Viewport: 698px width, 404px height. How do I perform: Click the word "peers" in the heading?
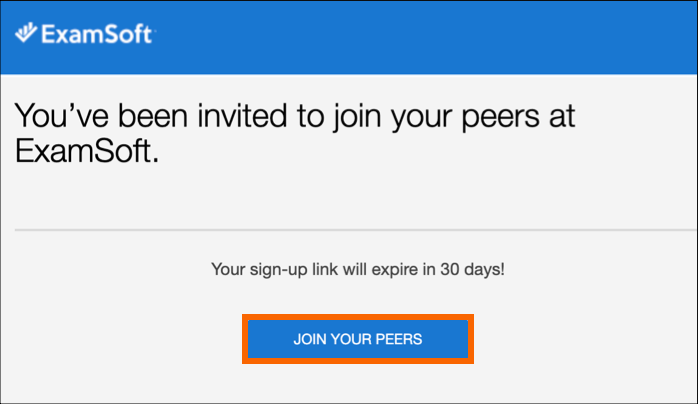point(500,117)
